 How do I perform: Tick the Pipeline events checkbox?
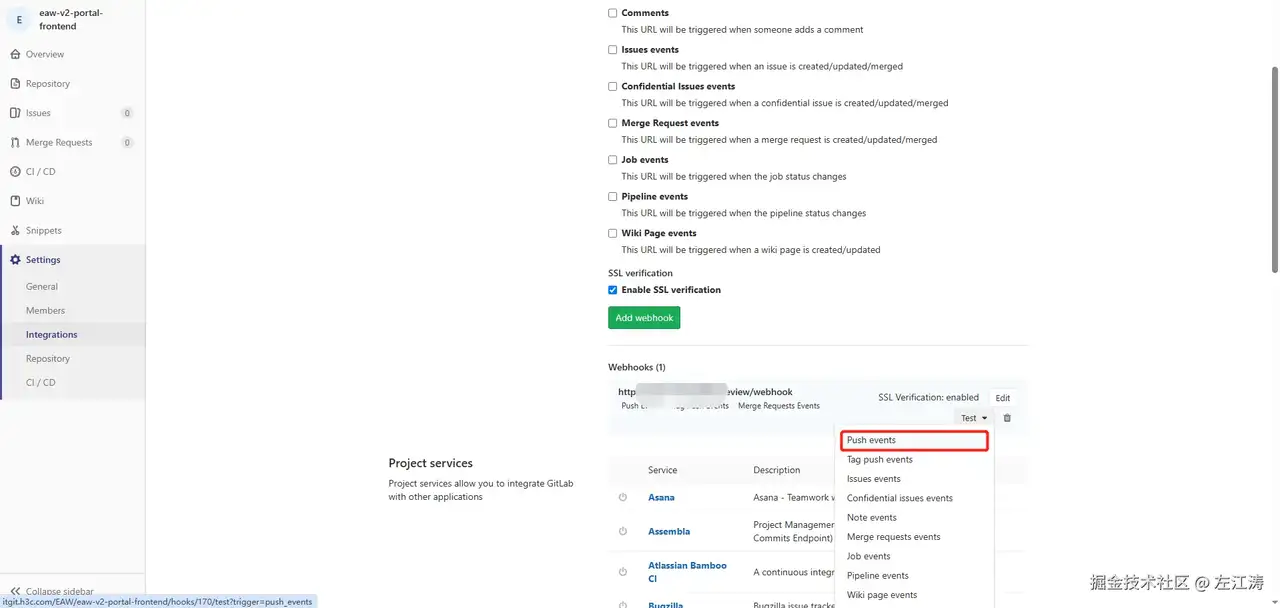[613, 196]
